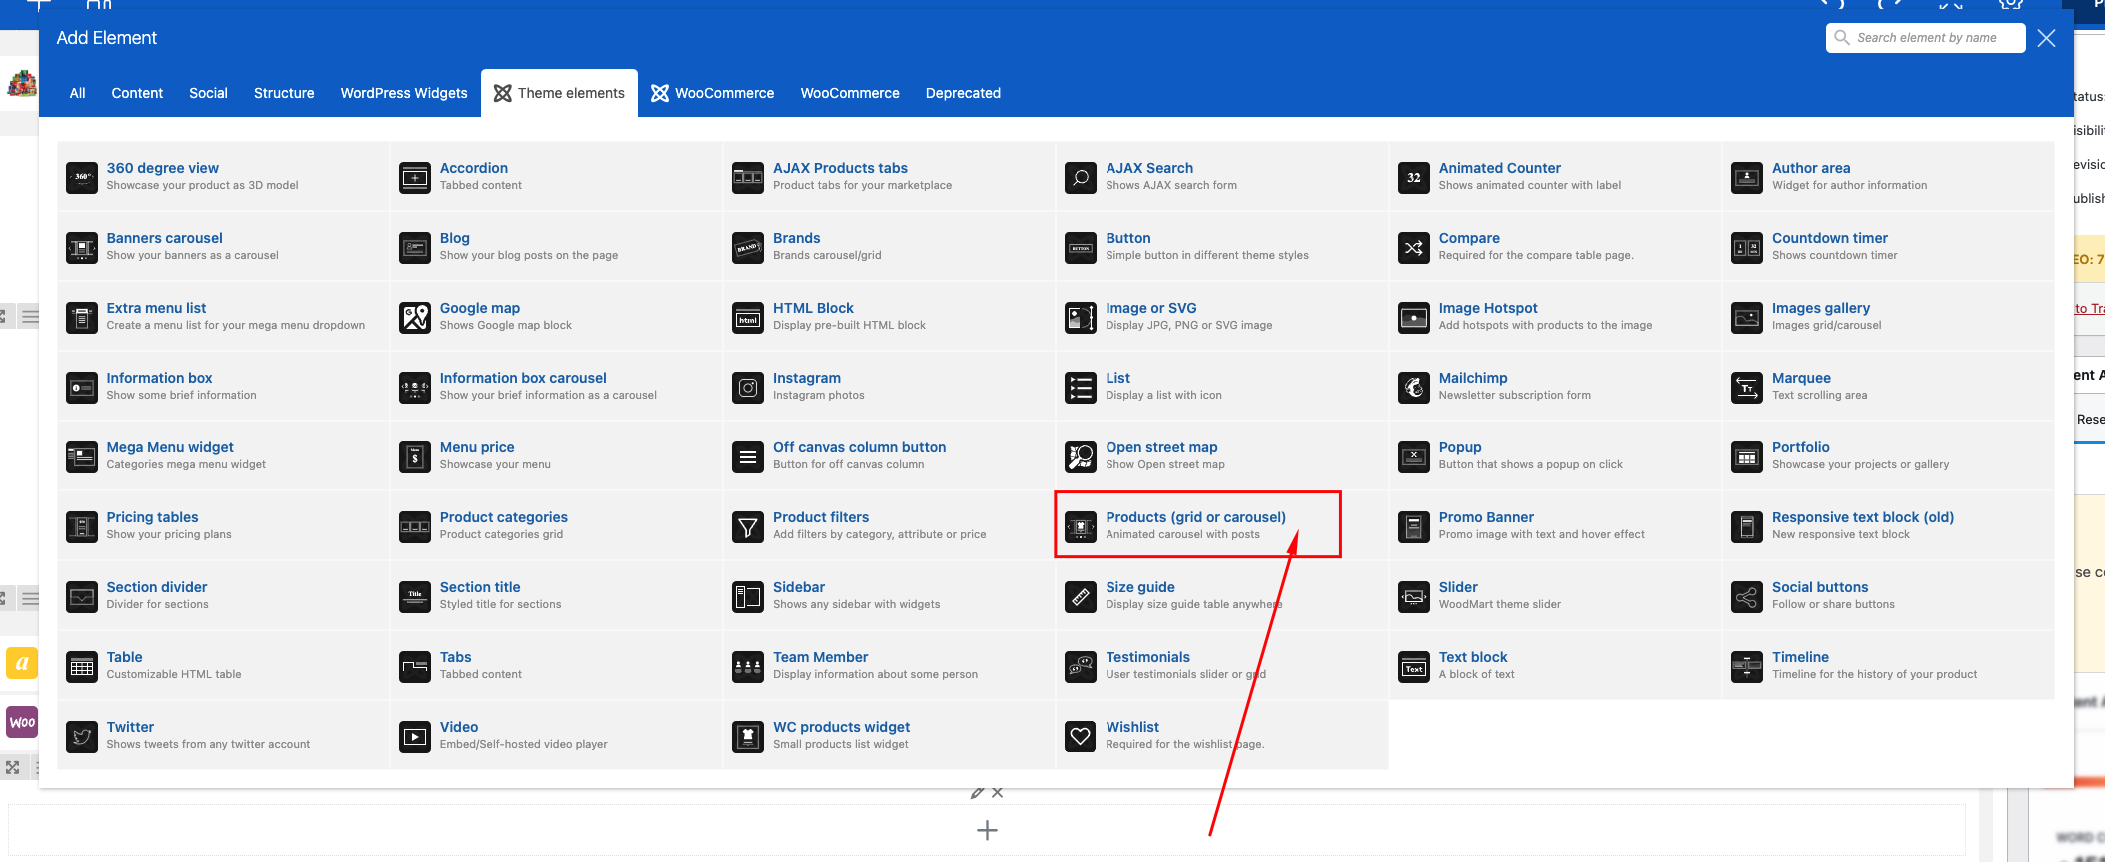The height and width of the screenshot is (862, 2105).
Task: Add the Banners carousel icon
Action: (82, 247)
